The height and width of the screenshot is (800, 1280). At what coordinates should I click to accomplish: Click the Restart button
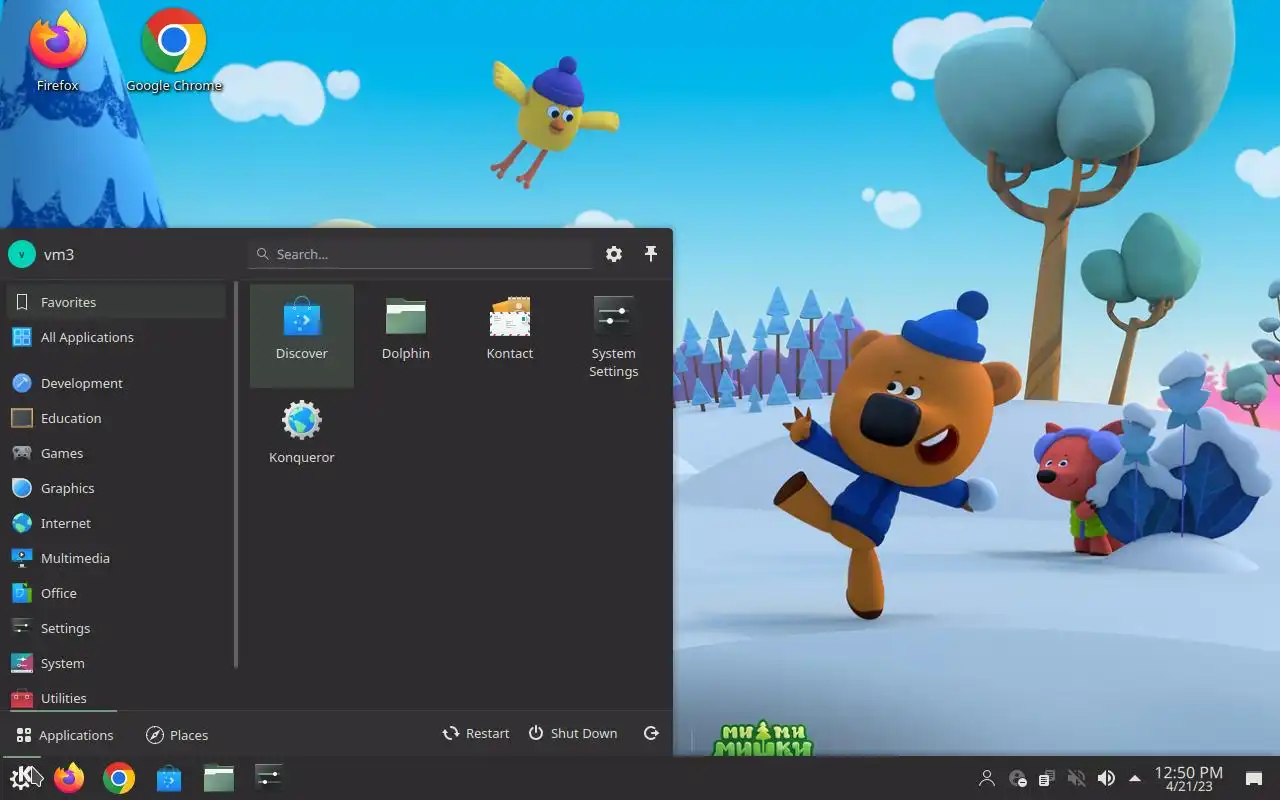pos(476,733)
